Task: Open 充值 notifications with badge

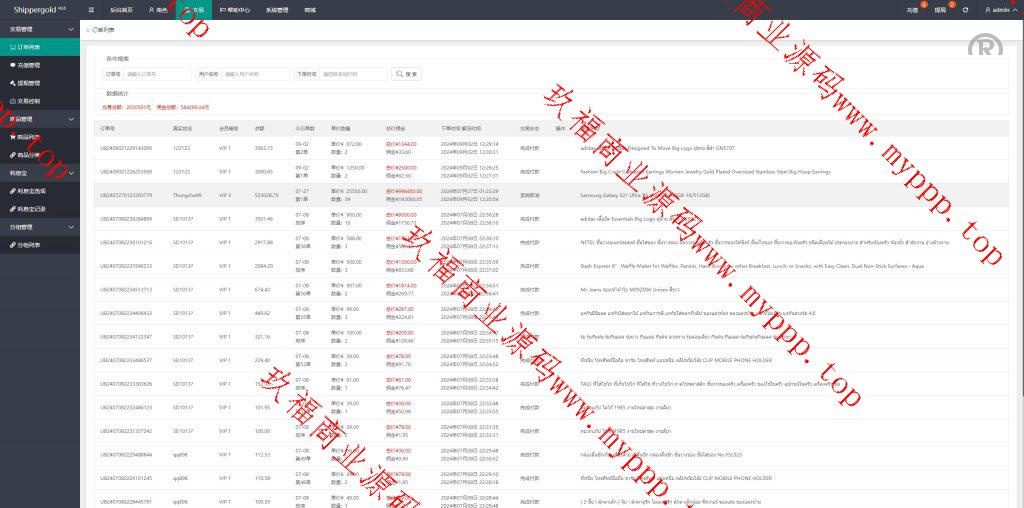Action: coord(912,9)
